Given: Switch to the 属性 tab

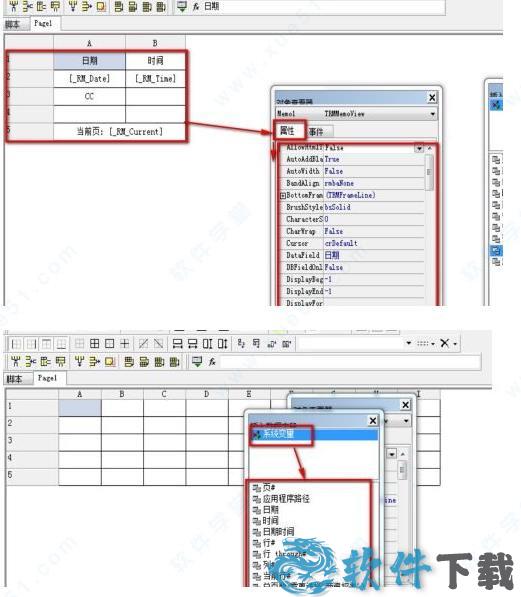Looking at the screenshot, I should pos(287,131).
